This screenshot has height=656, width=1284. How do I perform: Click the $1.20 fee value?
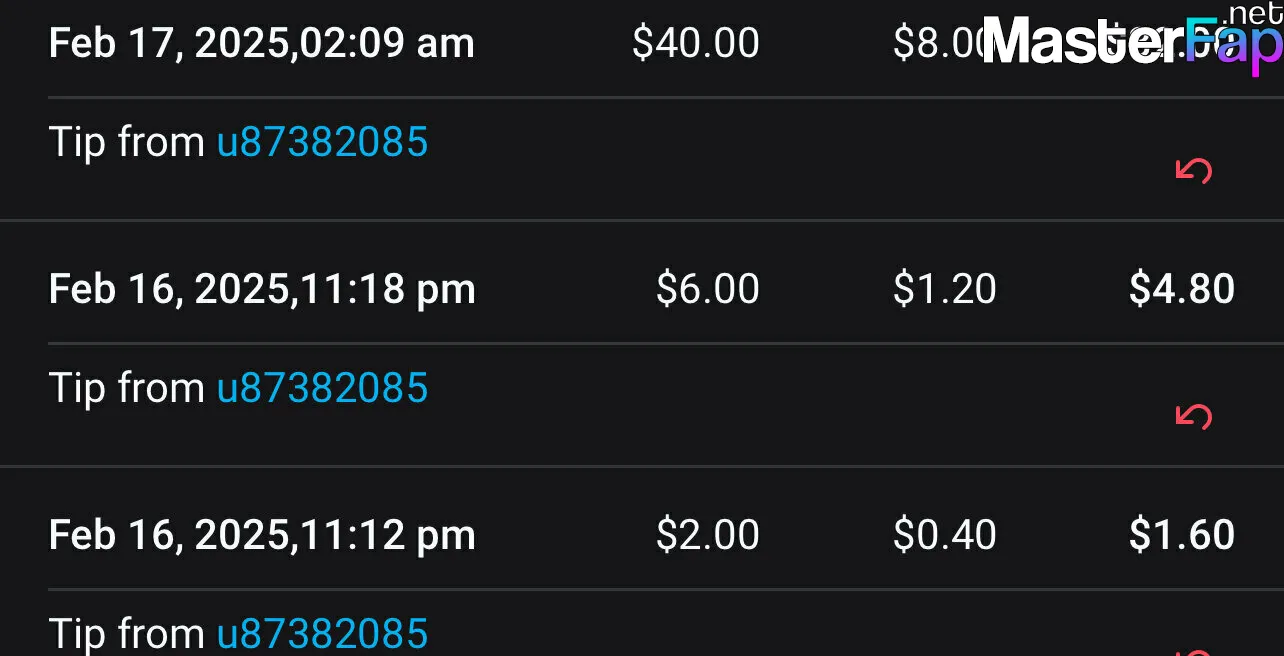pyautogui.click(x=945, y=289)
